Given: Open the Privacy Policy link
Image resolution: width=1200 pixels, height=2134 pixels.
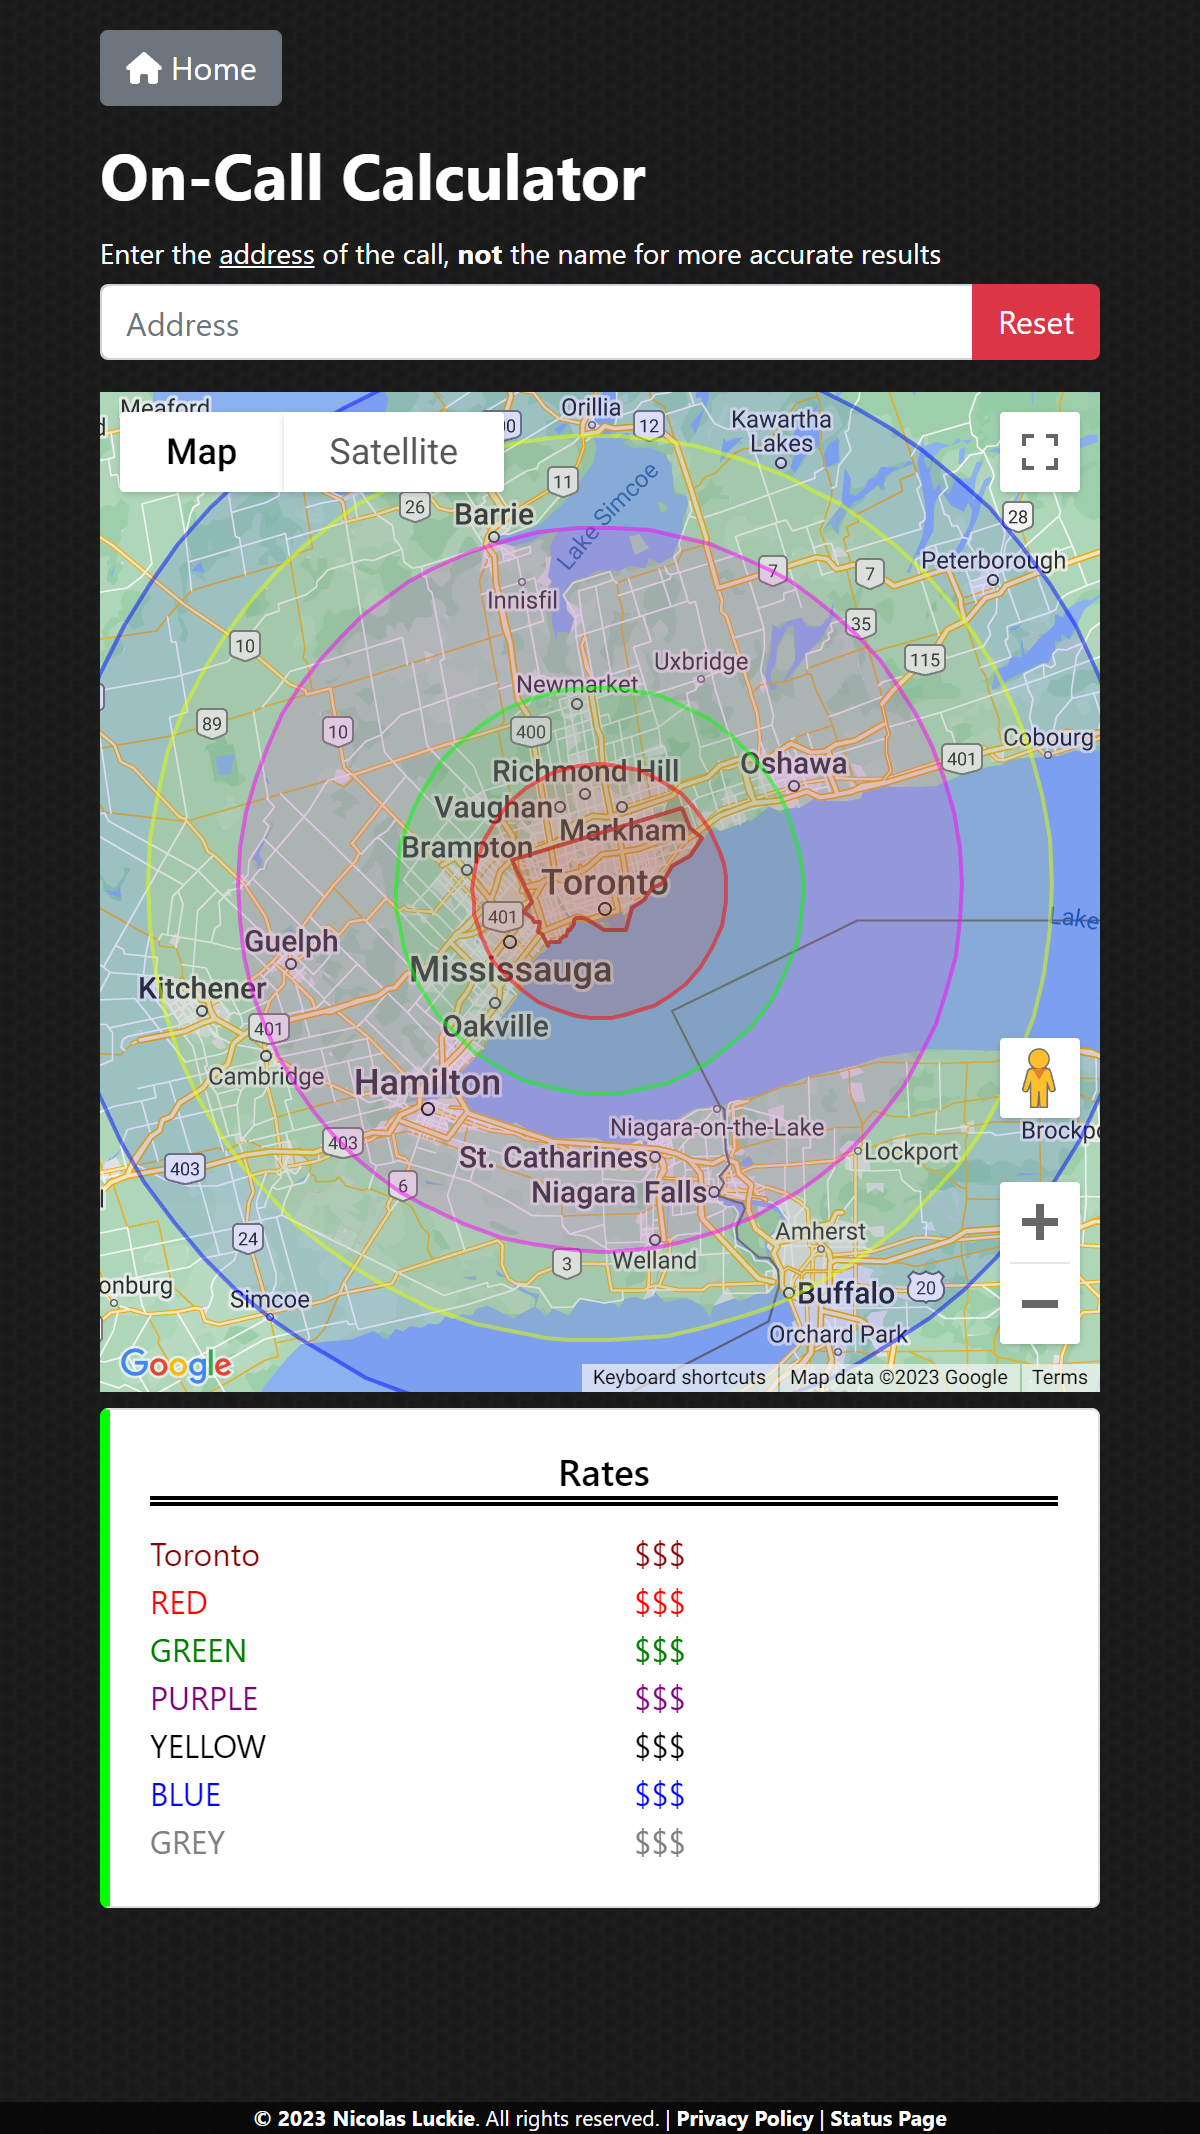Looking at the screenshot, I should pos(745,2118).
